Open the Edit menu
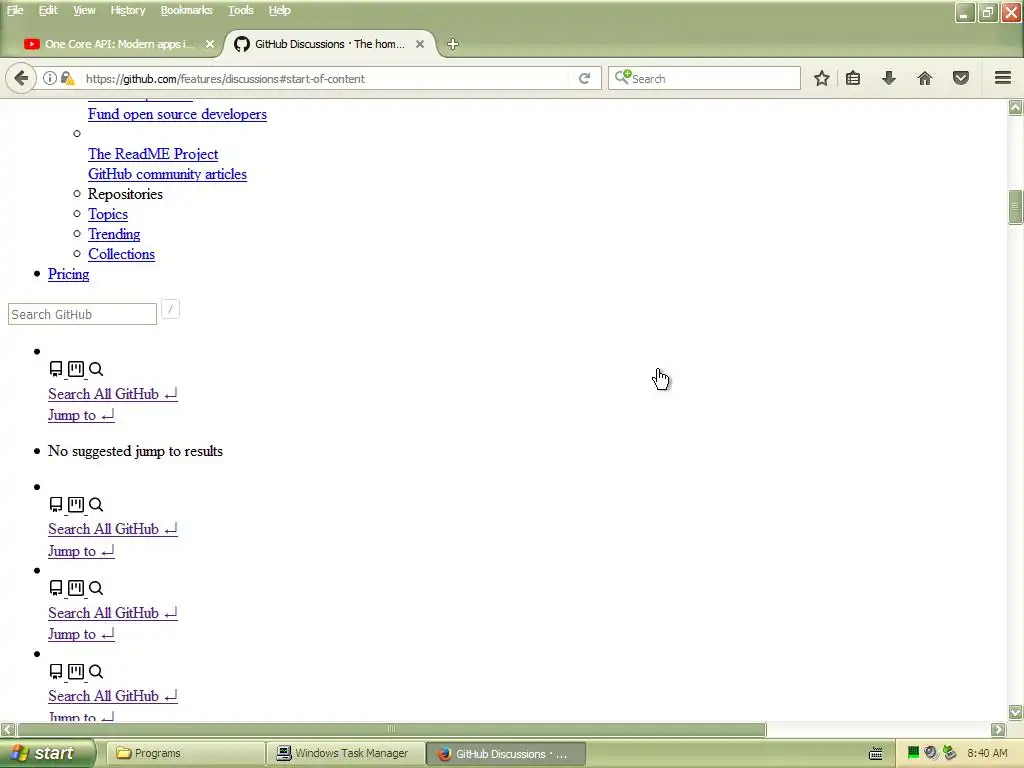Screen dimensions: 1024x768 [x=48, y=10]
